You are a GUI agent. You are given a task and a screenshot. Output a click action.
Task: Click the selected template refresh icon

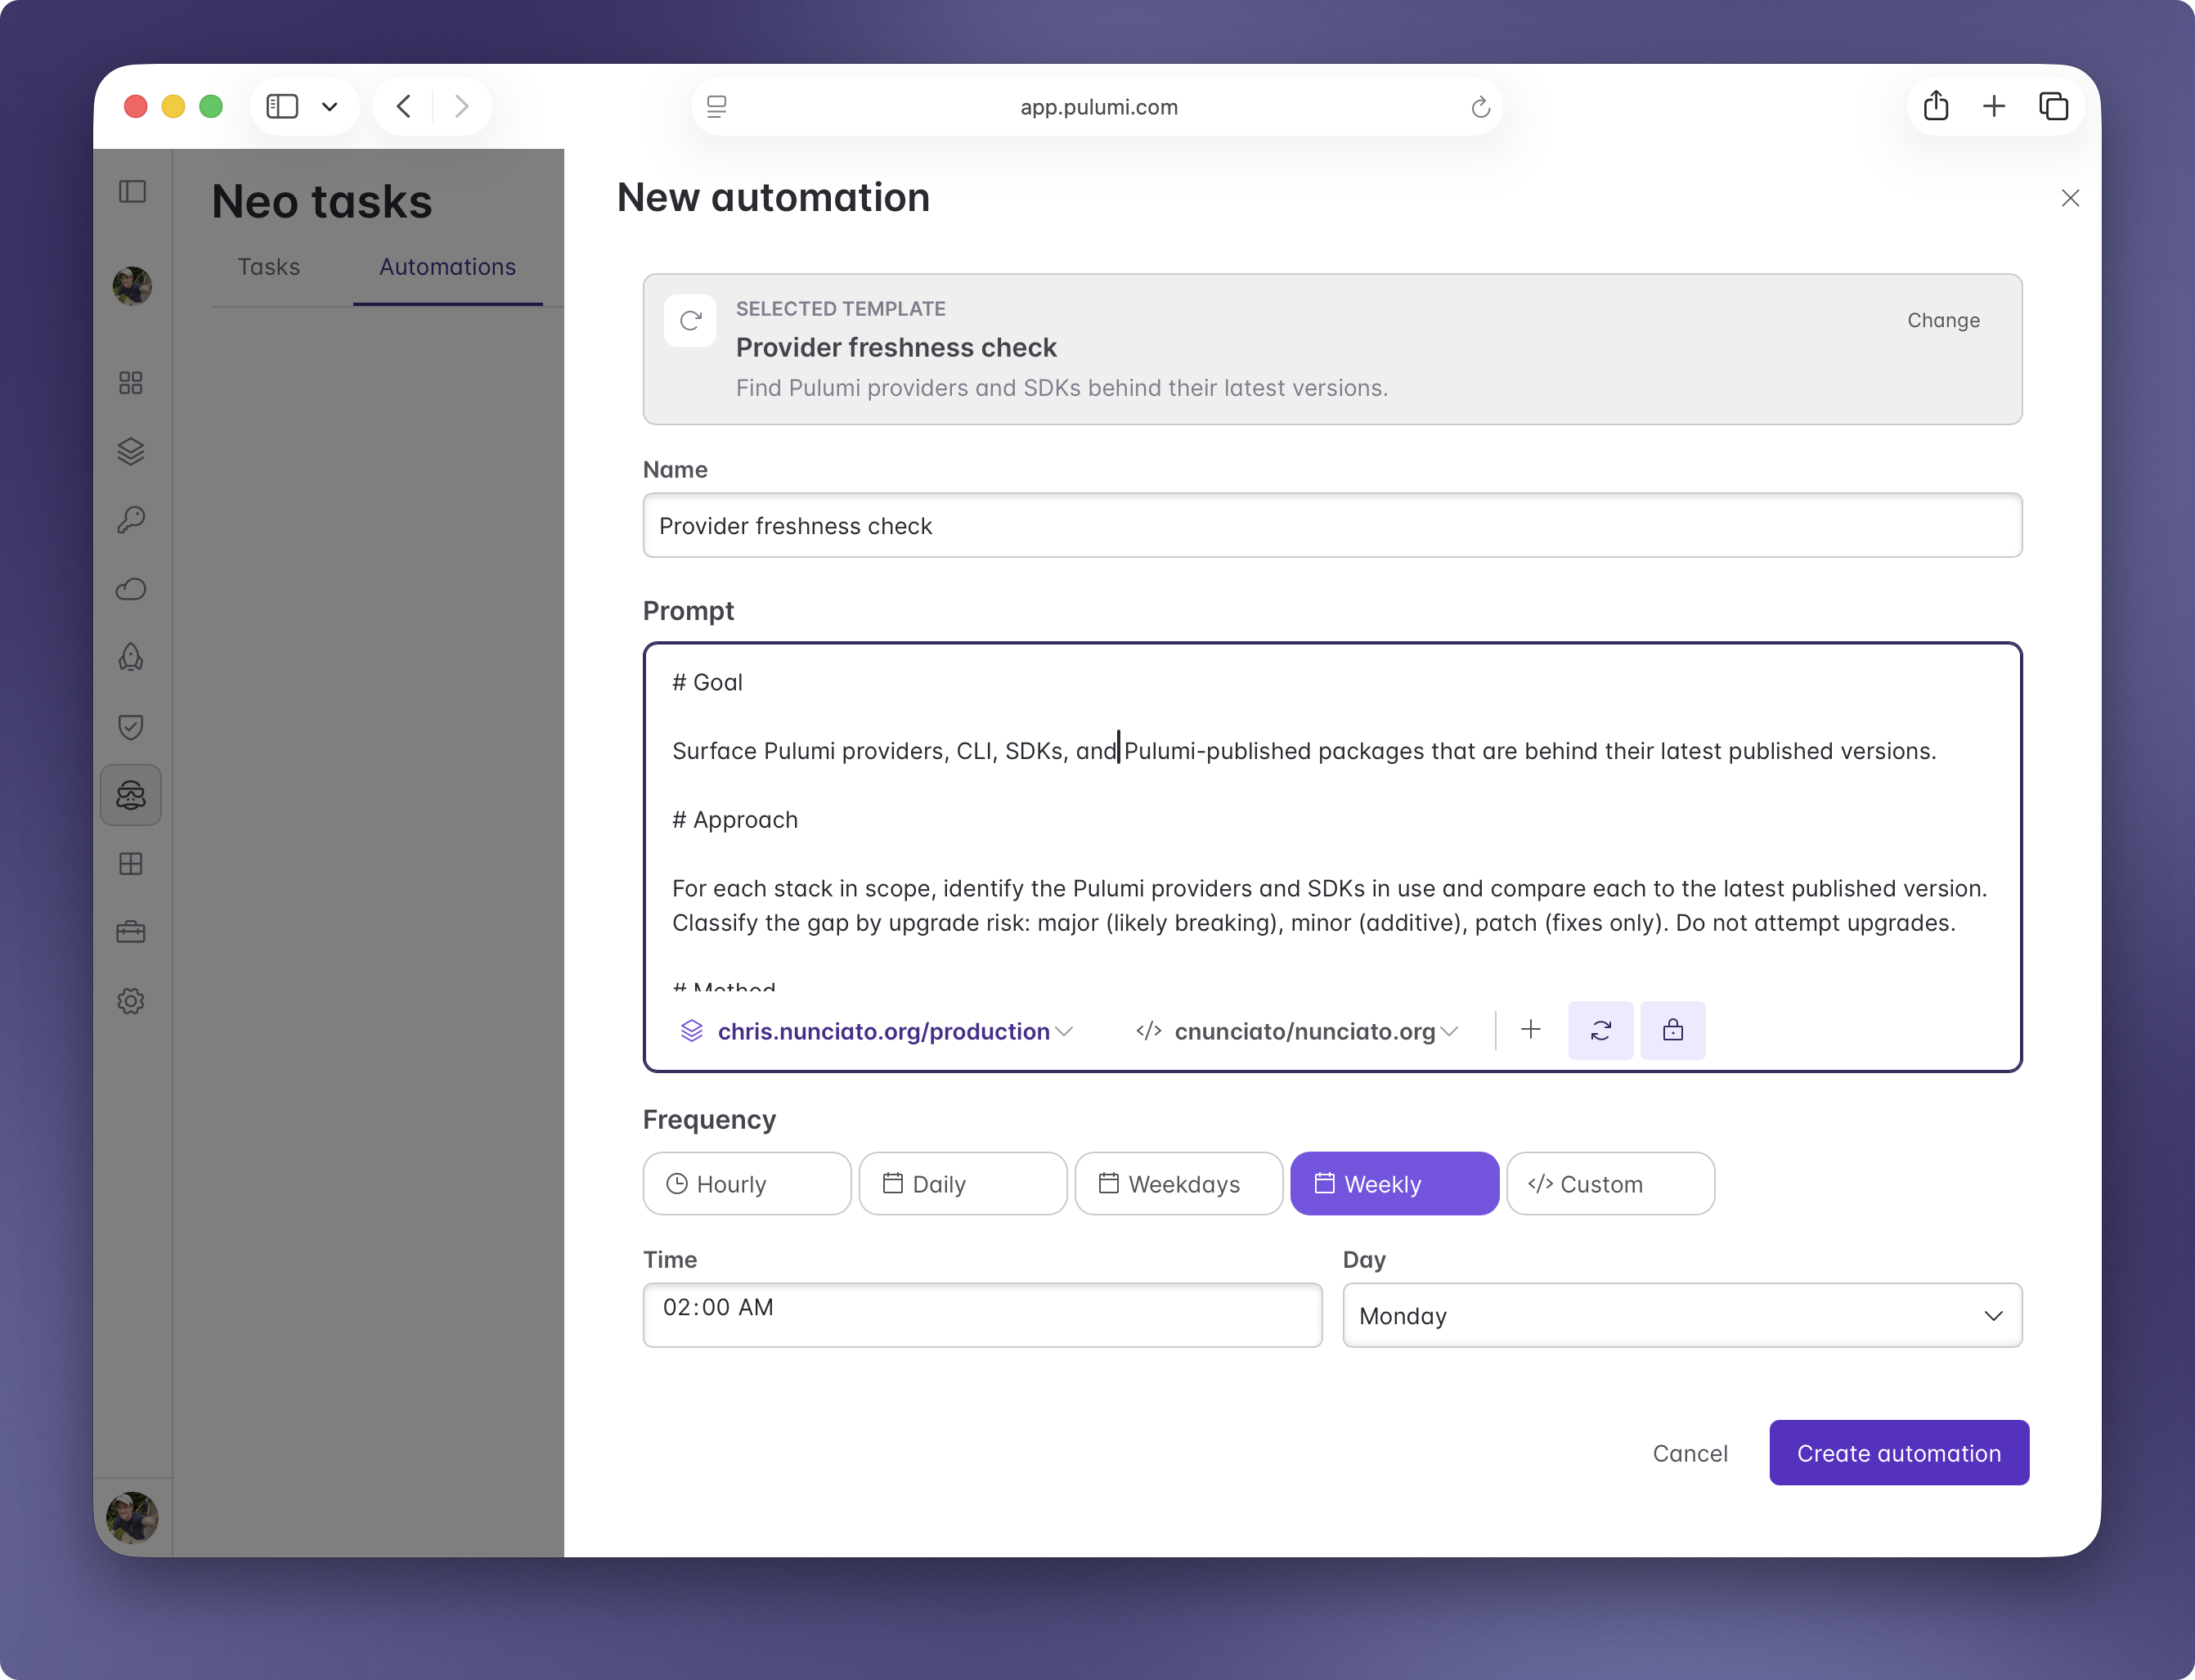point(690,321)
